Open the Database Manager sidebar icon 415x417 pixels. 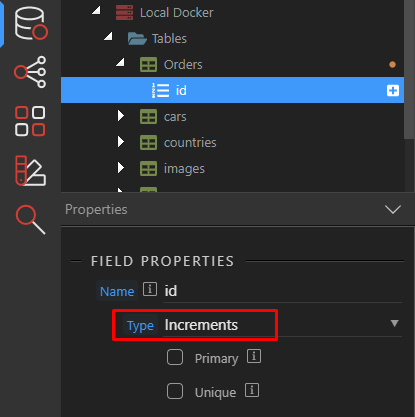click(x=31, y=23)
